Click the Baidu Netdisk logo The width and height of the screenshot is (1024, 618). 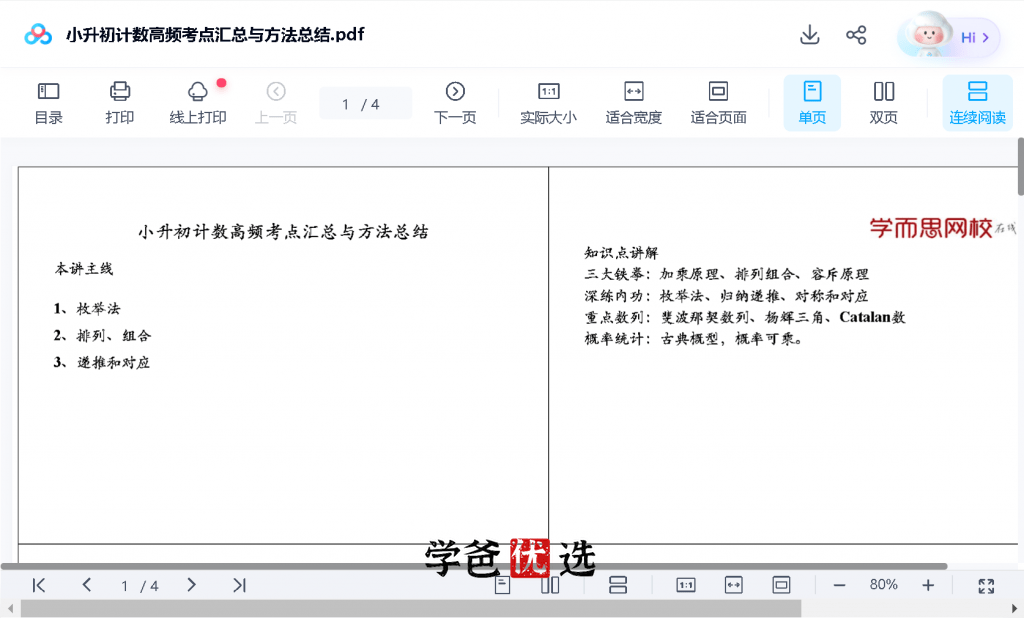pyautogui.click(x=38, y=35)
